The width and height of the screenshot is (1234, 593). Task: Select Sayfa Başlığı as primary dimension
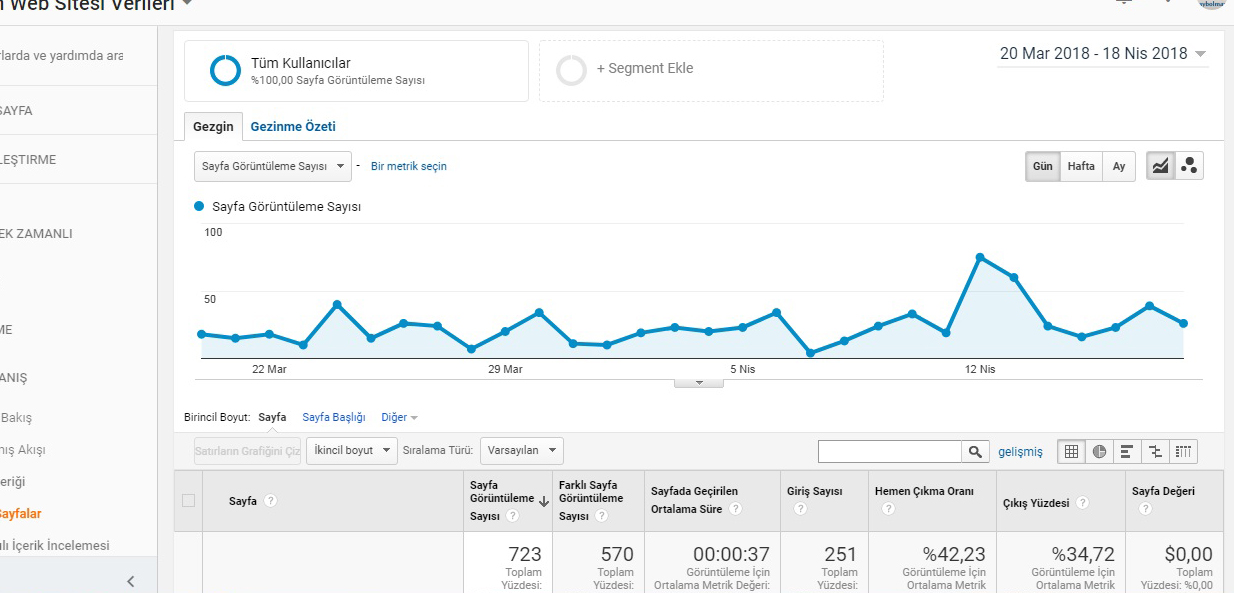pos(334,417)
